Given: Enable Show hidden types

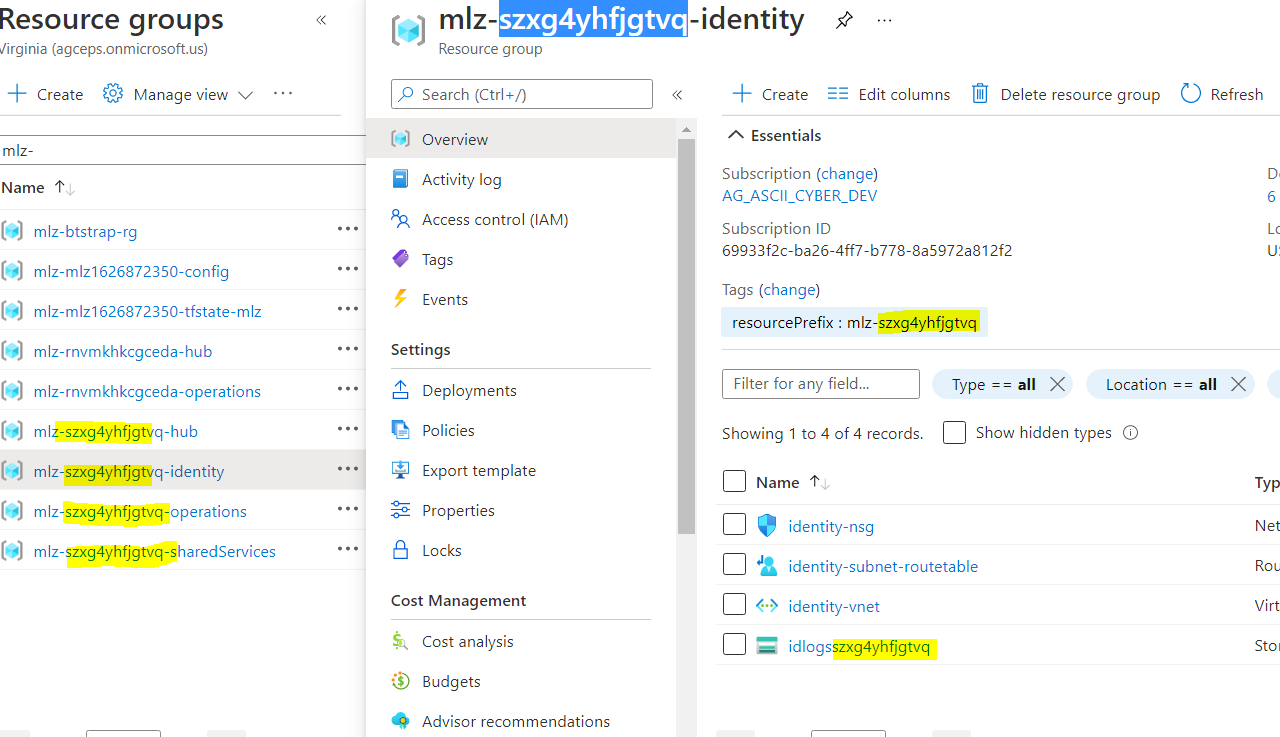Looking at the screenshot, I should (954, 432).
